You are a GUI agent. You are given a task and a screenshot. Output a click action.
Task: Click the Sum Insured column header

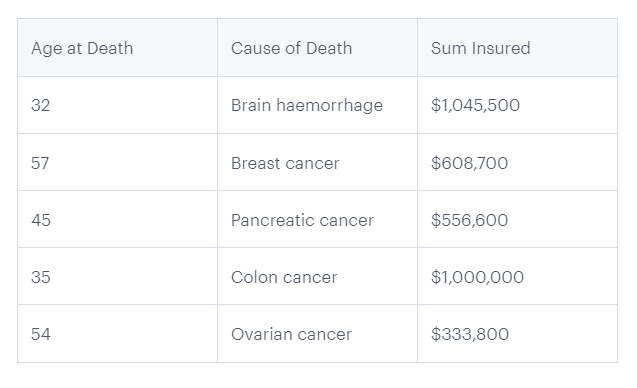tap(518, 48)
